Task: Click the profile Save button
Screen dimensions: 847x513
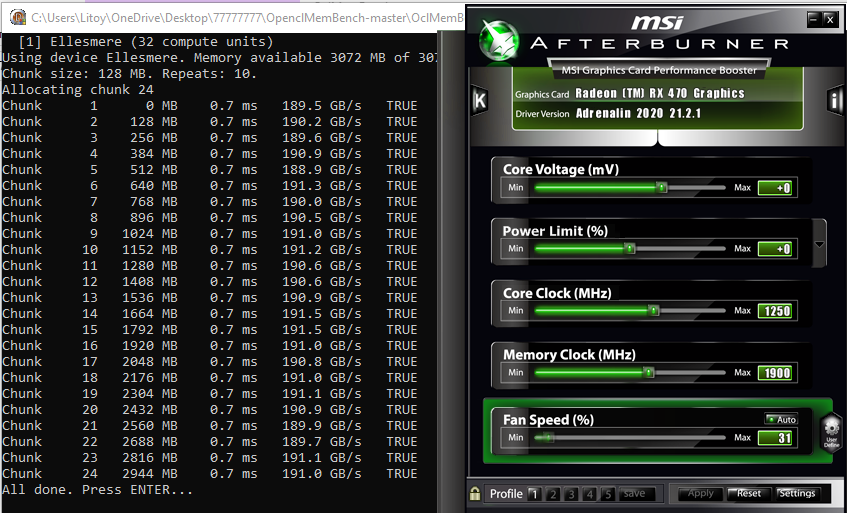Action: (x=635, y=494)
